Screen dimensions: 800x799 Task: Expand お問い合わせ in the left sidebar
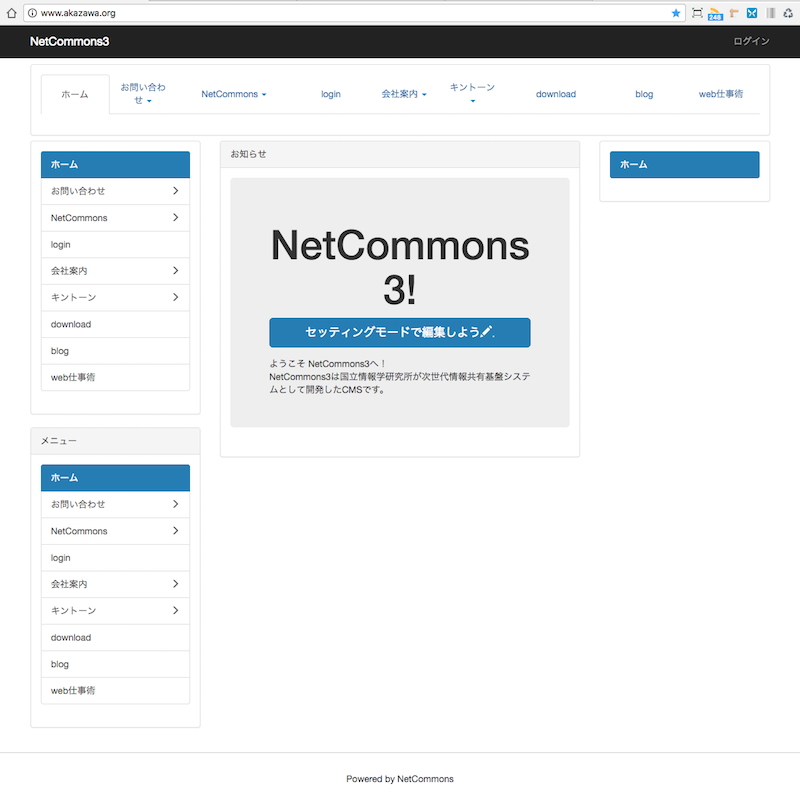tap(115, 191)
